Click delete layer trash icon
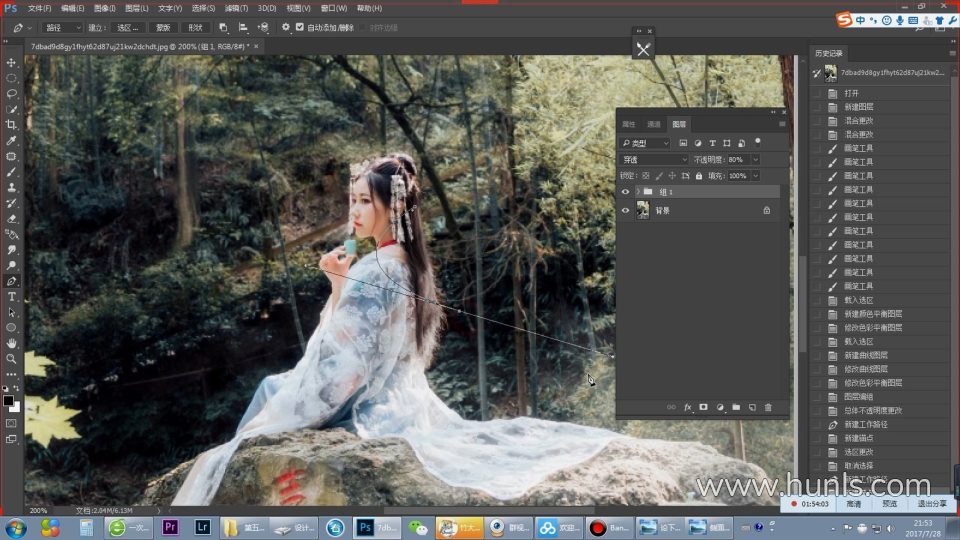 [768, 407]
